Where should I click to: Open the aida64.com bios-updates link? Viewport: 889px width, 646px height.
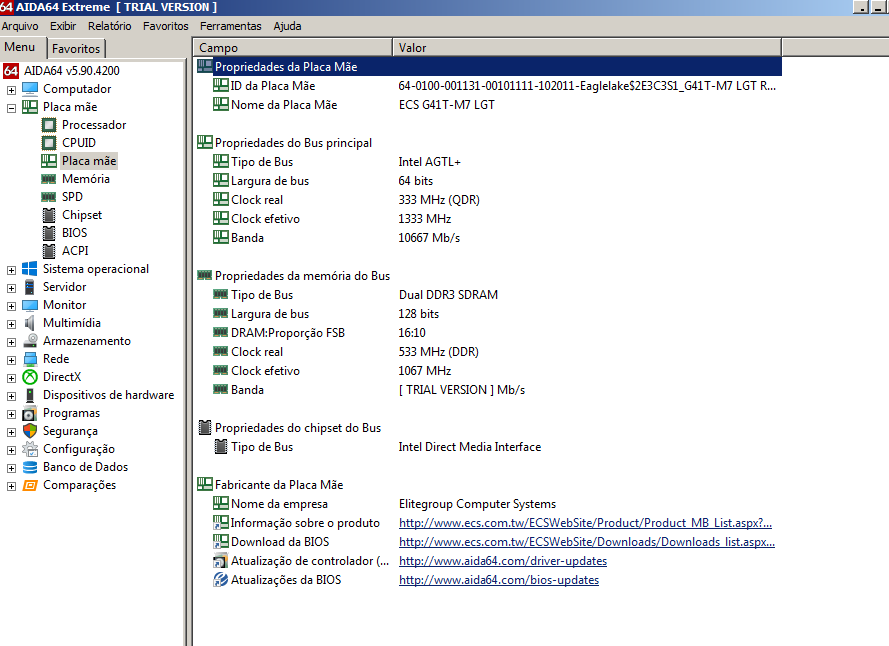499,580
